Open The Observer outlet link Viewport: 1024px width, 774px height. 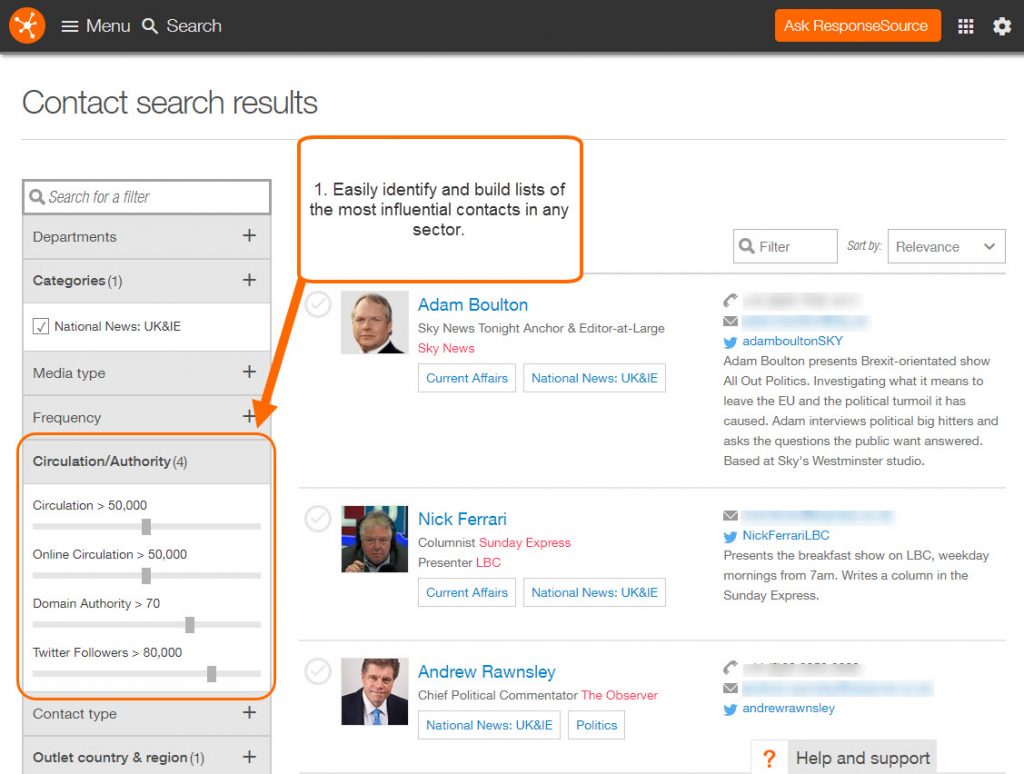[x=619, y=695]
